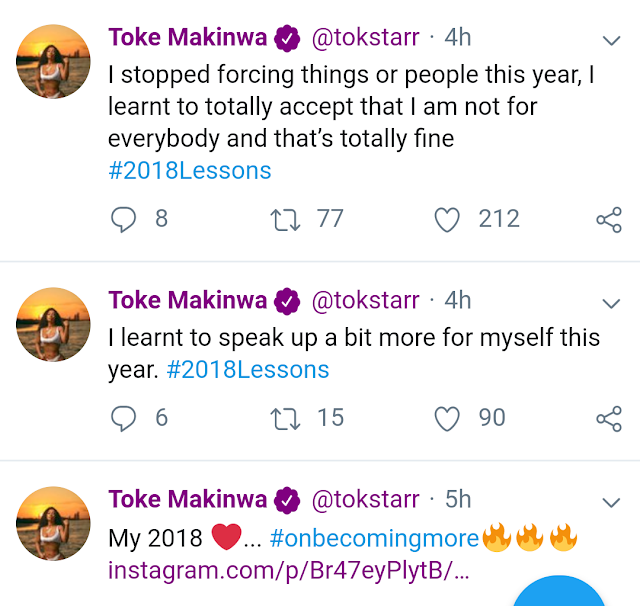Retweet the "stopped forcing things" tweet
640x606 pixels.
pos(286,219)
